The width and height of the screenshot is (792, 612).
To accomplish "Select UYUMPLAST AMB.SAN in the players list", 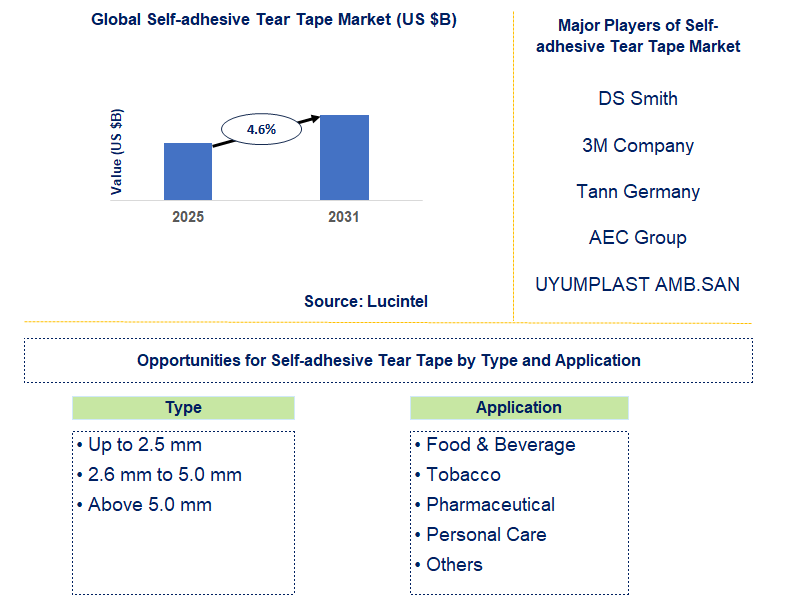I will (x=637, y=285).
